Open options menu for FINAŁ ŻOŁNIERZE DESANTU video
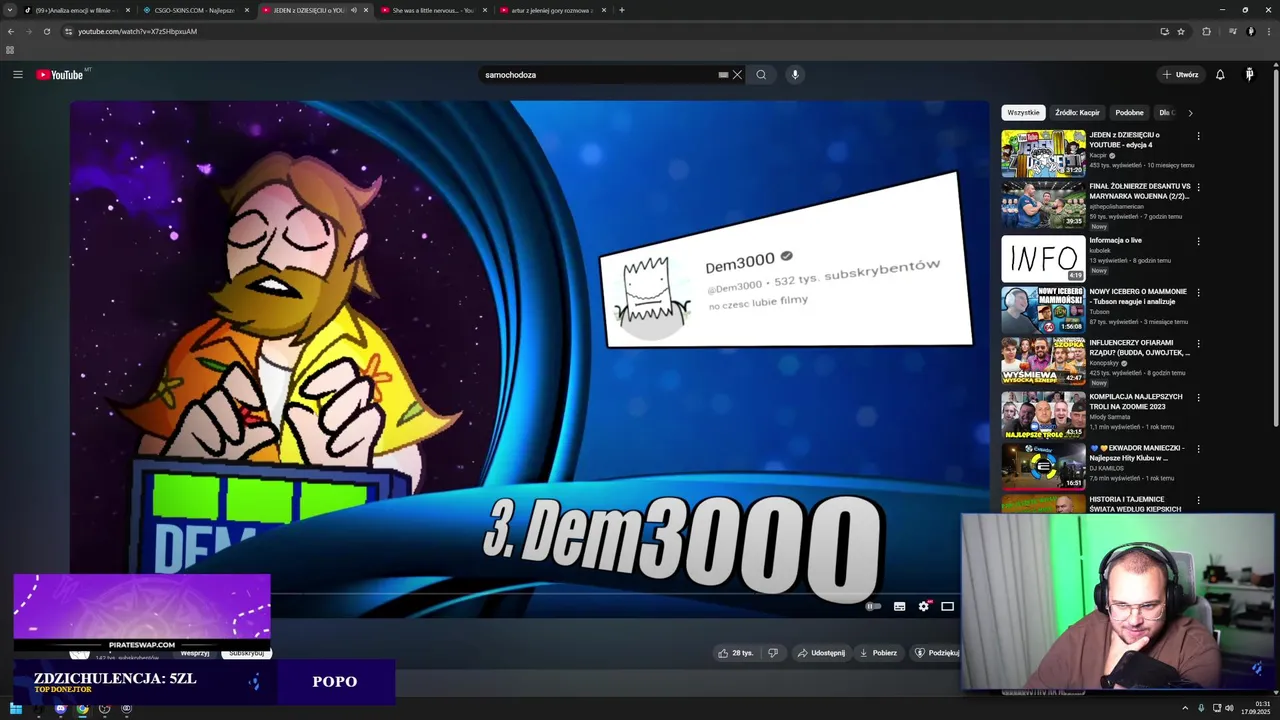The width and height of the screenshot is (1280, 720). [1198, 187]
